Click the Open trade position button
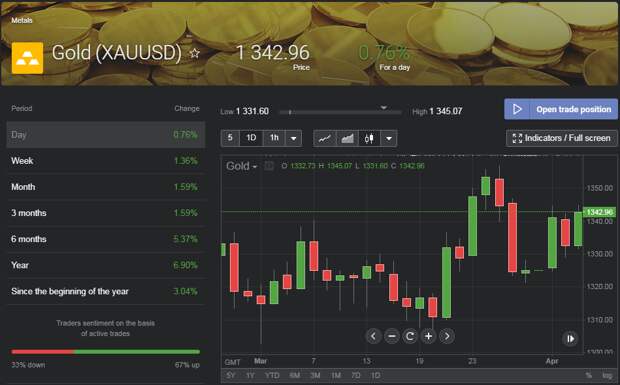Viewport: 620px width, 385px height. pyautogui.click(x=561, y=109)
